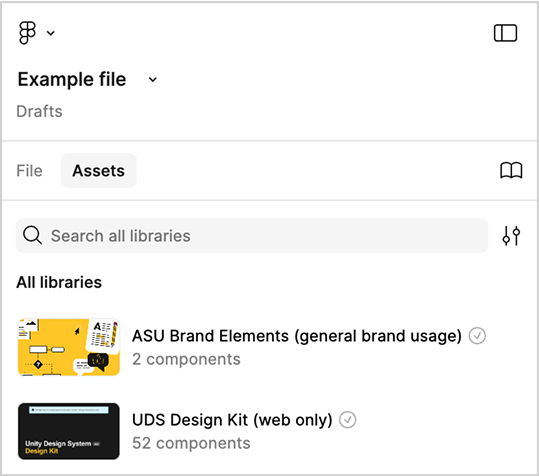Open asset filter settings sliders icon

[511, 236]
